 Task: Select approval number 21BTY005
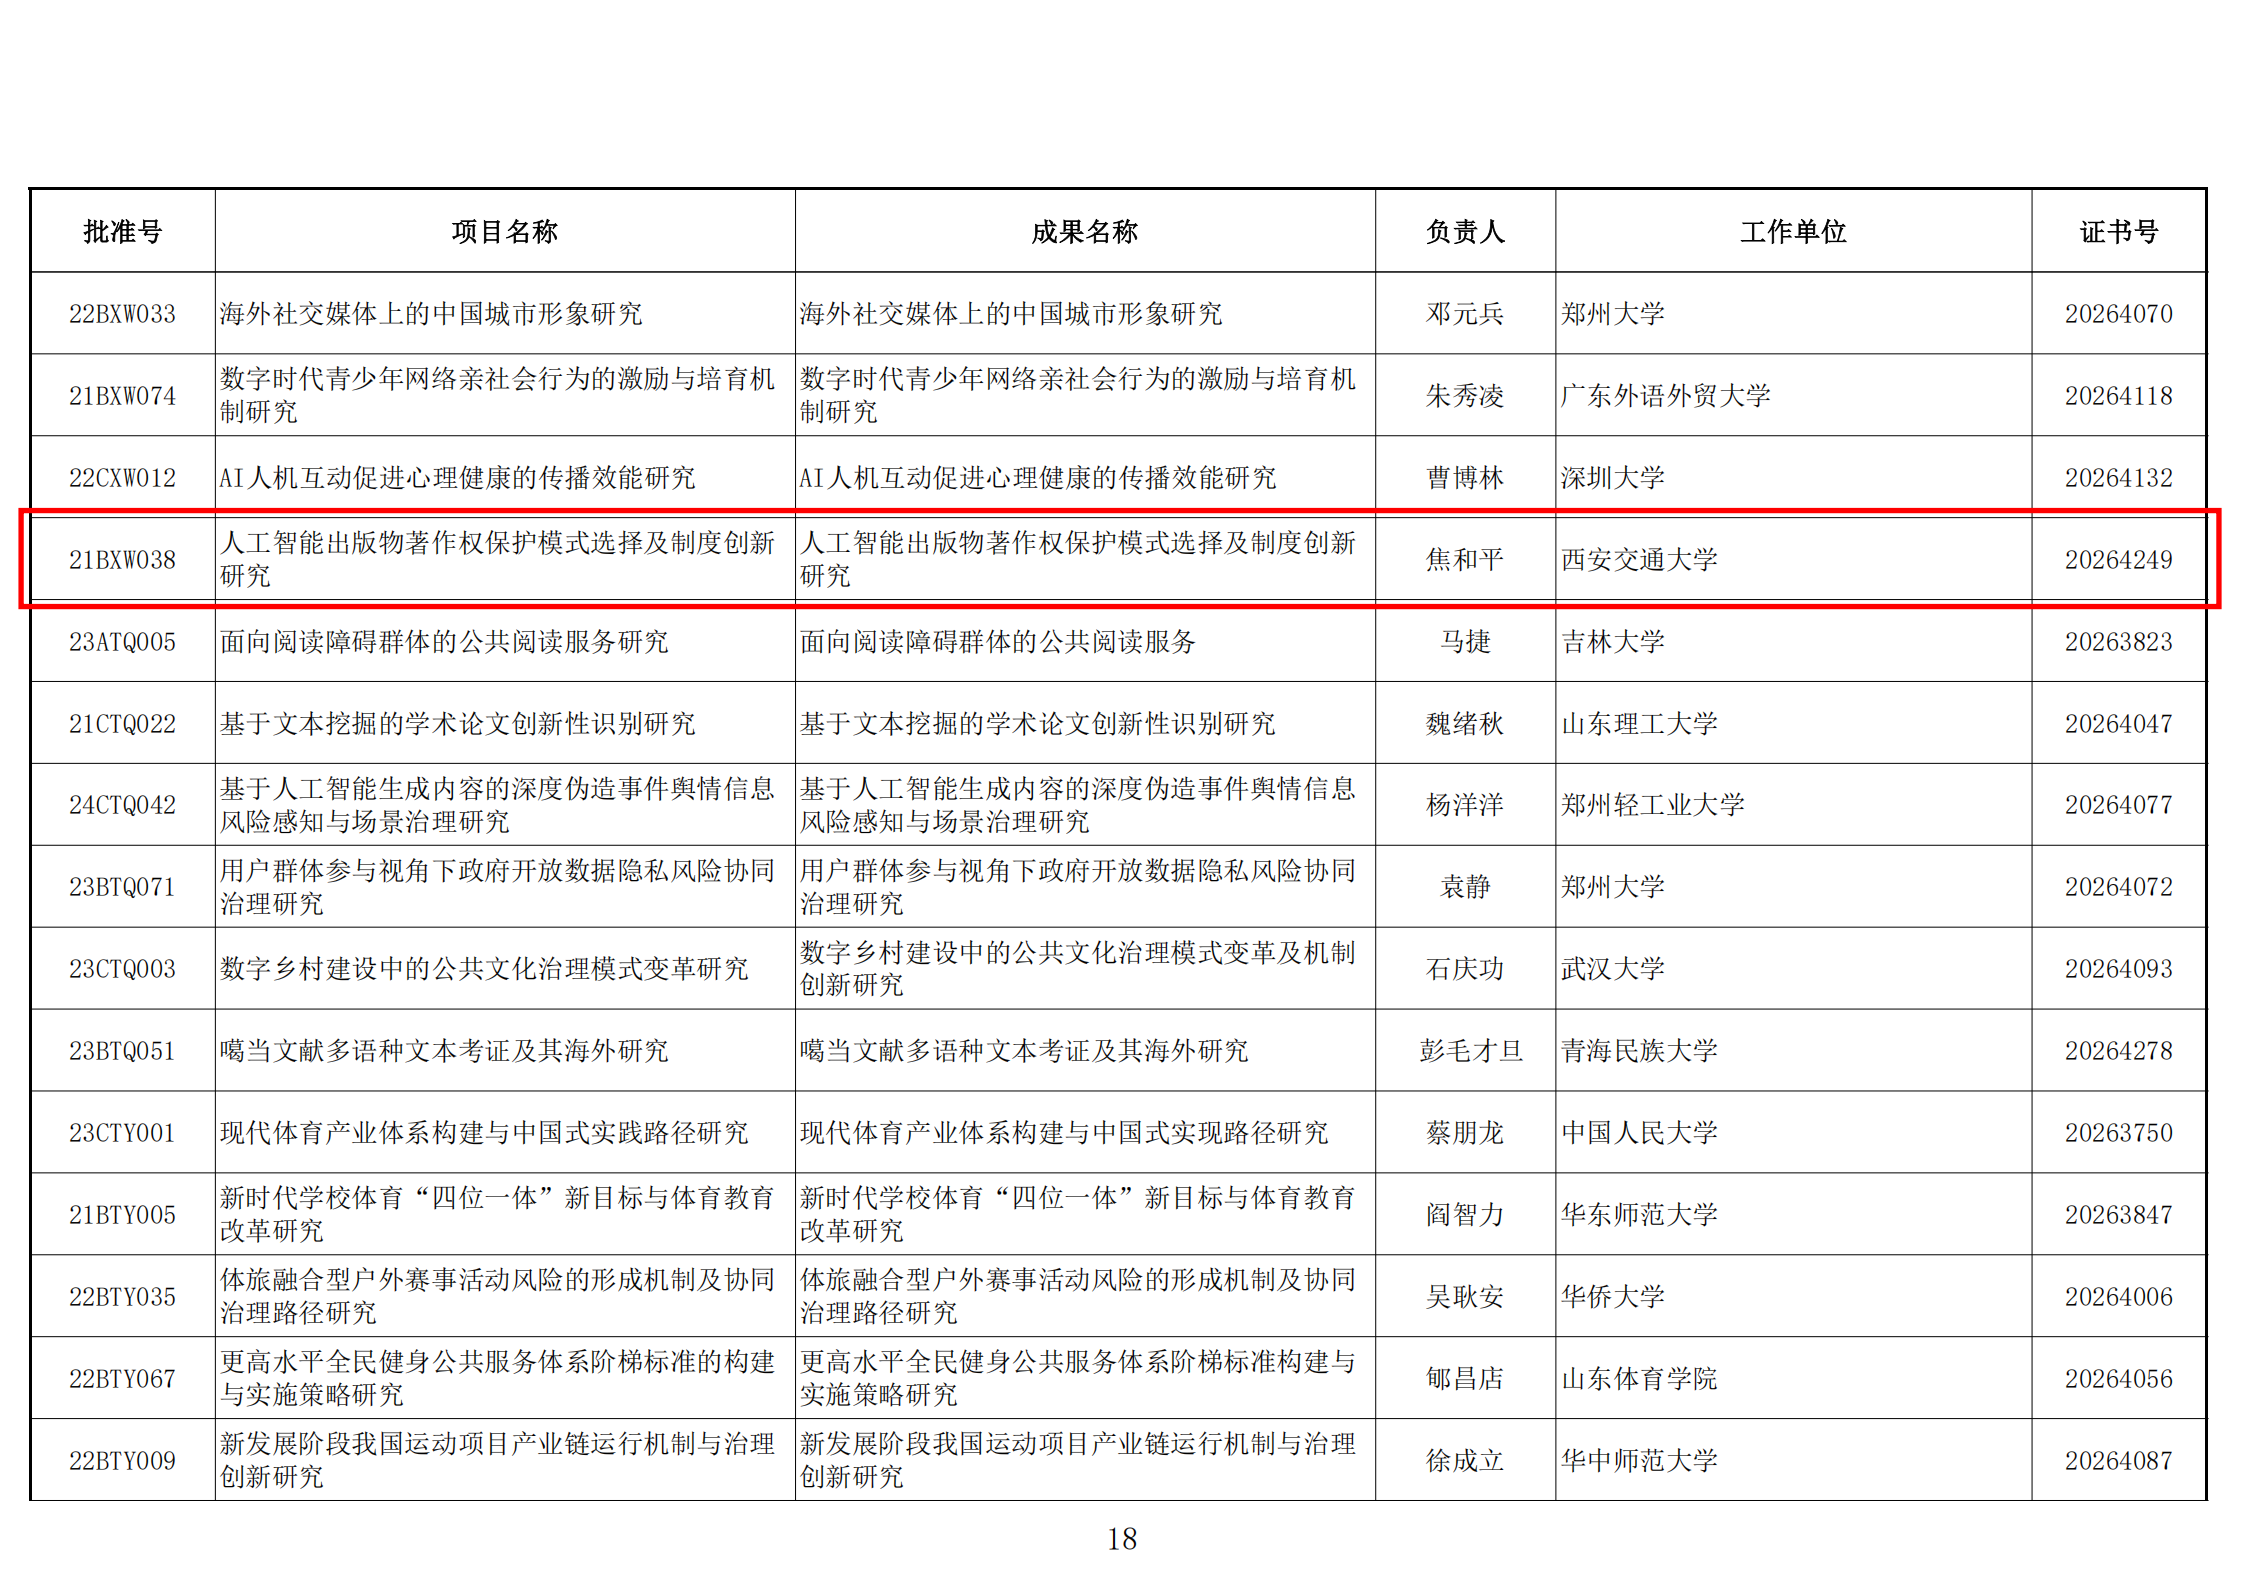pos(122,1215)
